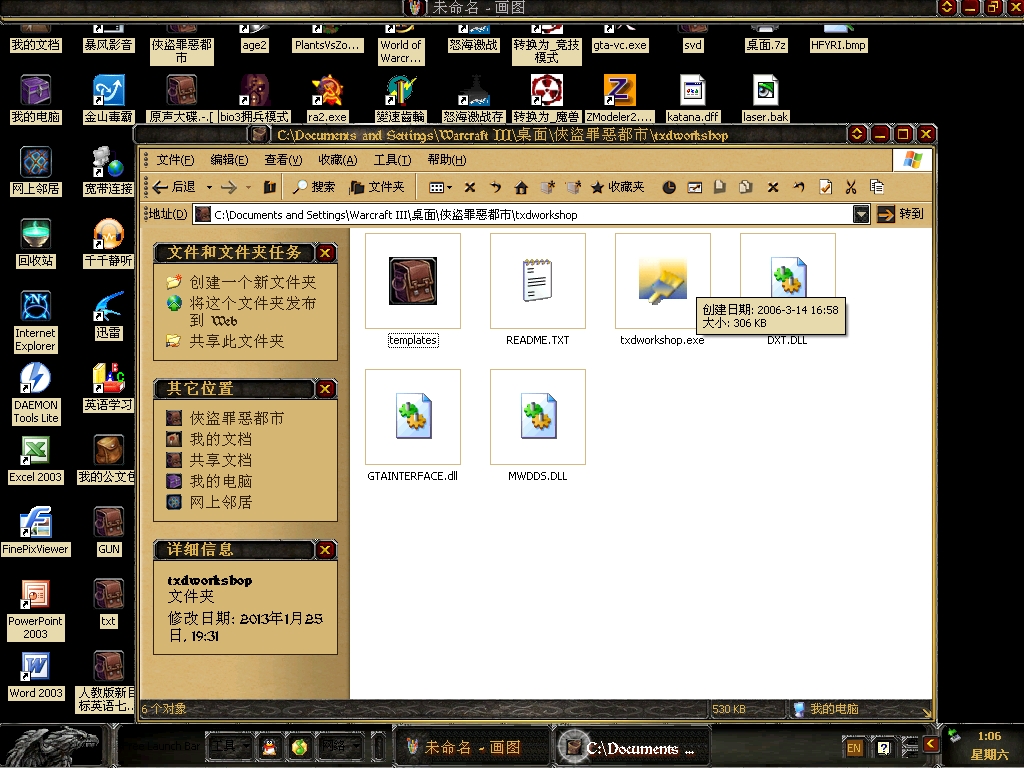Open Favorites (收藏夹) star button
1024x768 pixels.
617,187
